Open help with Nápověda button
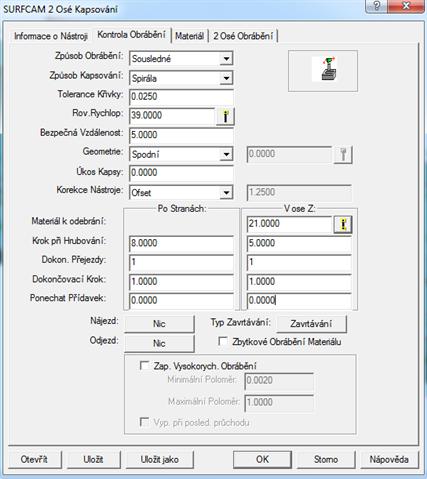Screen dimensions: 427x479 (389, 459)
